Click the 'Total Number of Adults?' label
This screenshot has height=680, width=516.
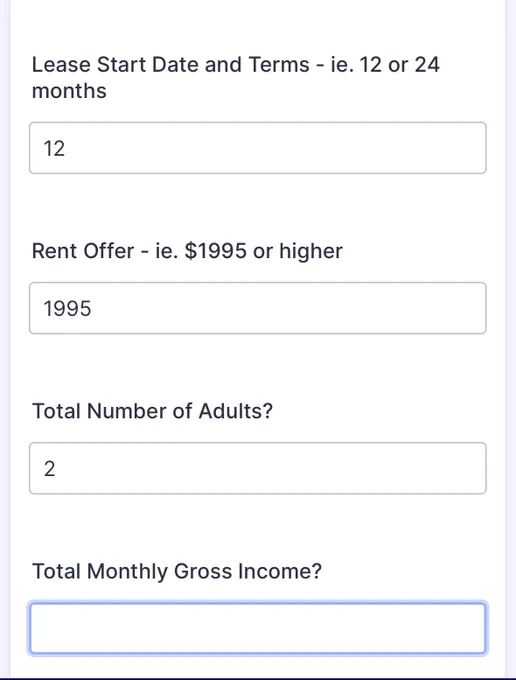(x=152, y=411)
